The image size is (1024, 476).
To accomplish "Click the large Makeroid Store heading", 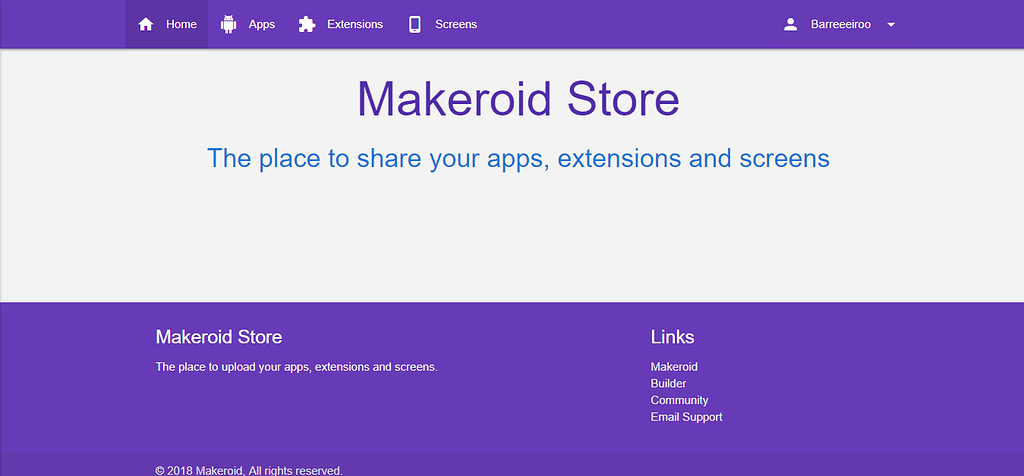I will (518, 99).
